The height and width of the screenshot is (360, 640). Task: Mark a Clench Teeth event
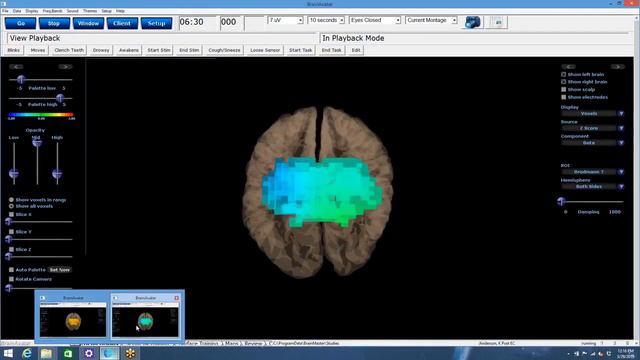pos(69,50)
